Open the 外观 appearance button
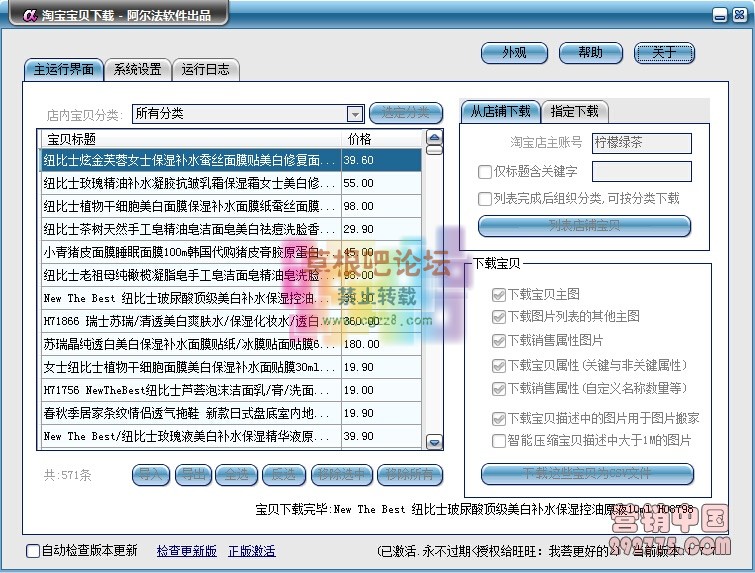755x573 pixels. coord(514,52)
